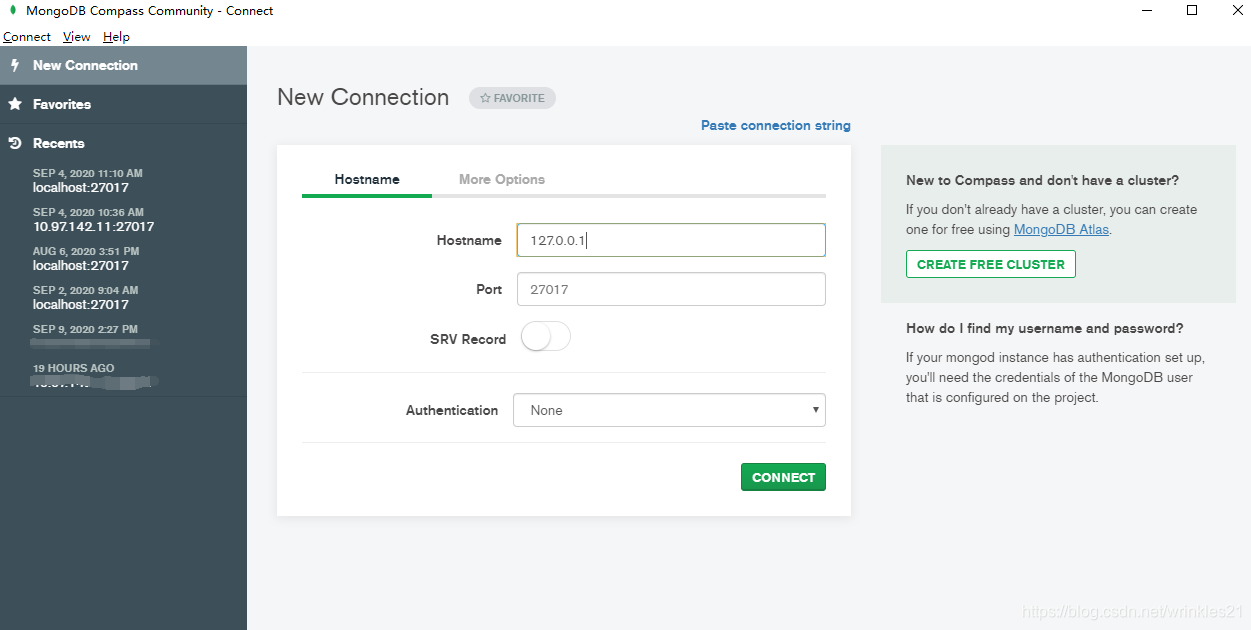Click inside the Hostname input field
This screenshot has height=630, width=1251.
pyautogui.click(x=670, y=240)
